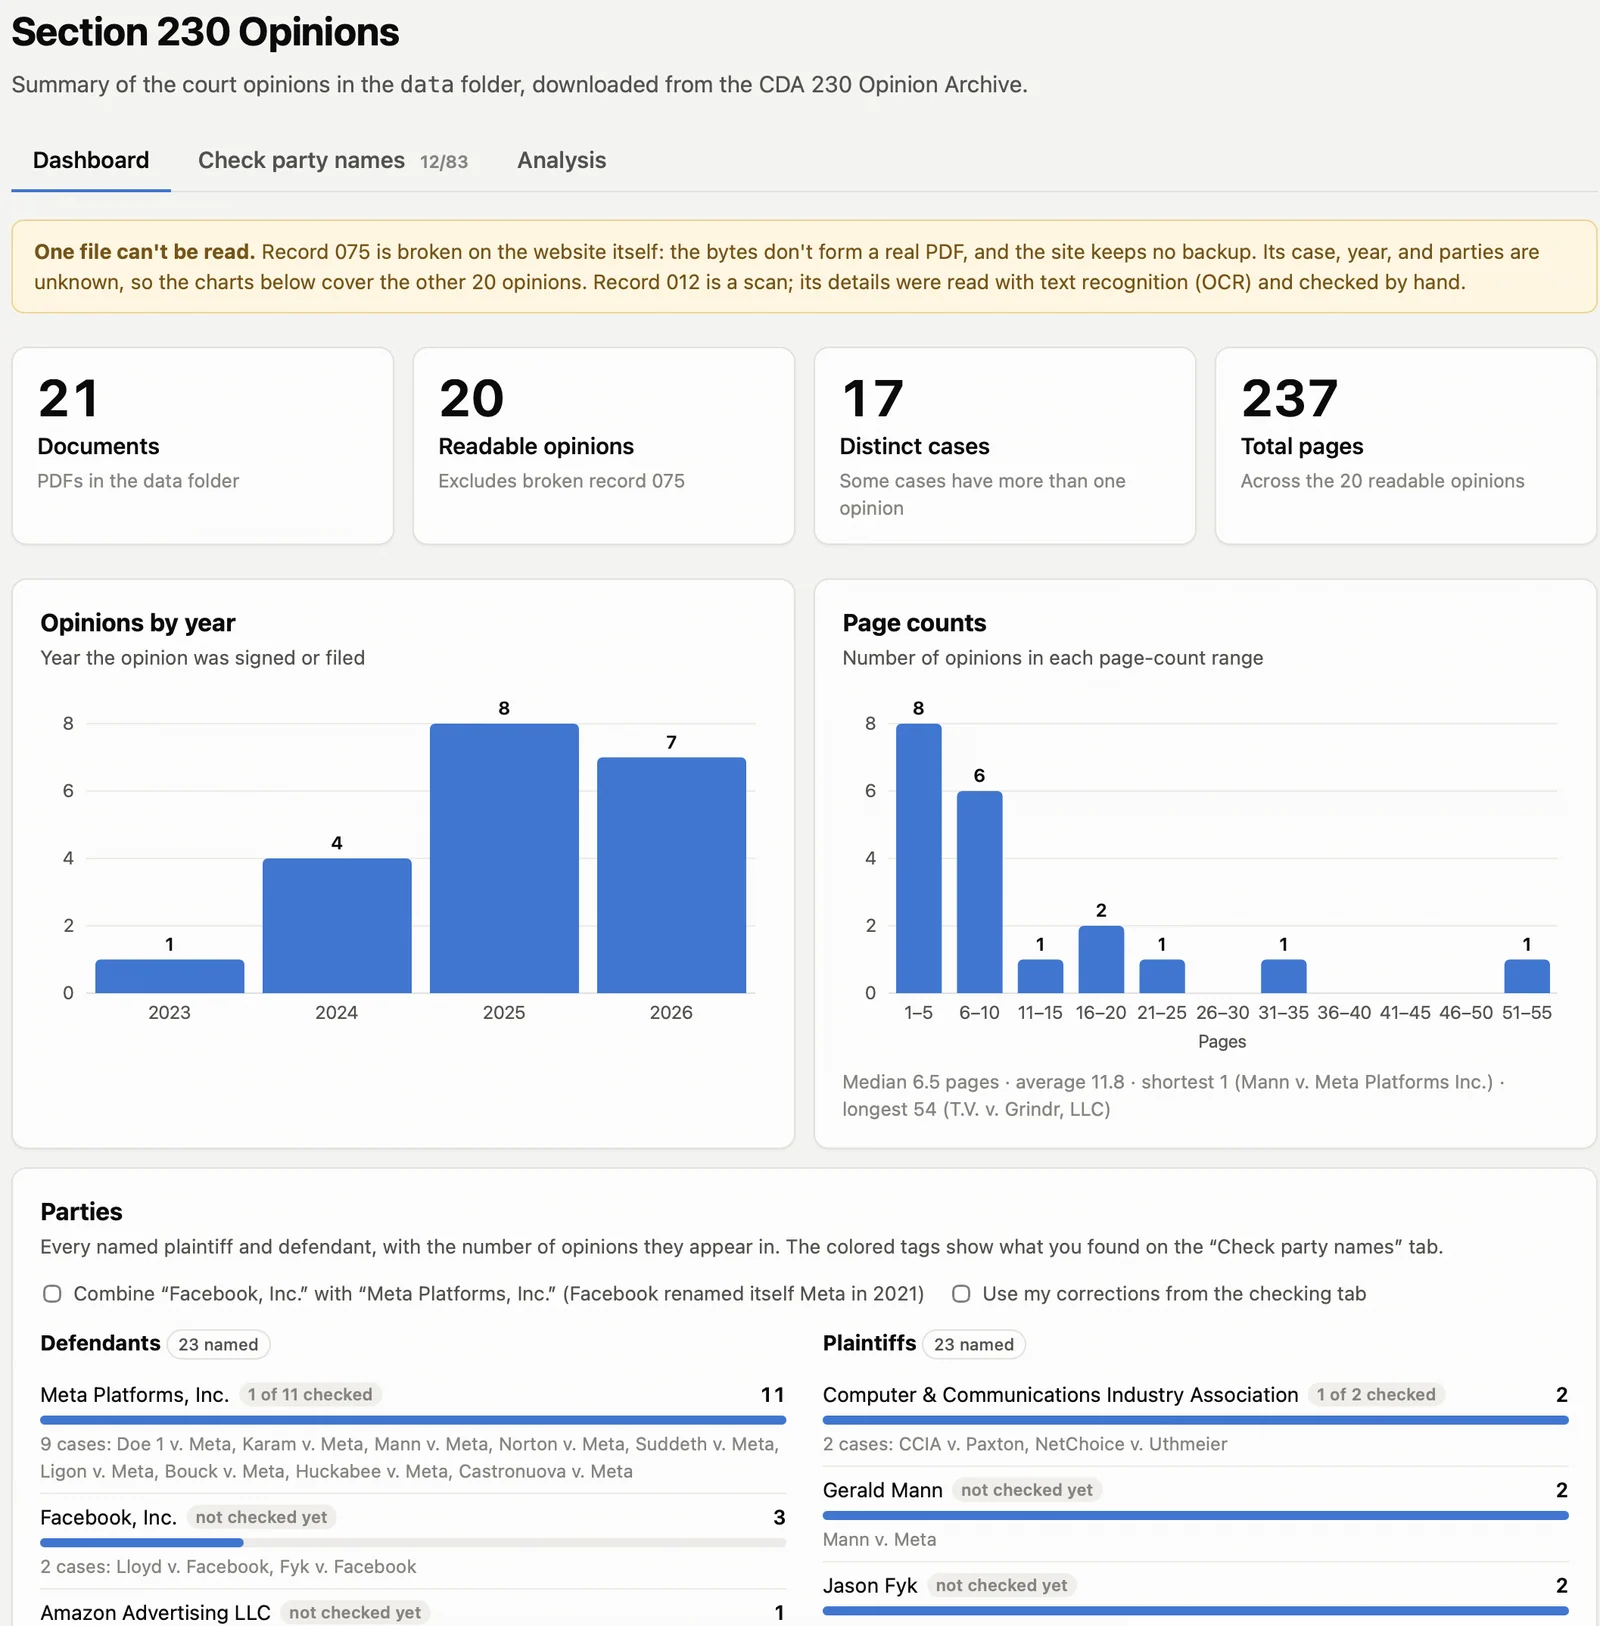The width and height of the screenshot is (1600, 1626).
Task: Select the 16–20 pages bar
Action: coord(1101,959)
